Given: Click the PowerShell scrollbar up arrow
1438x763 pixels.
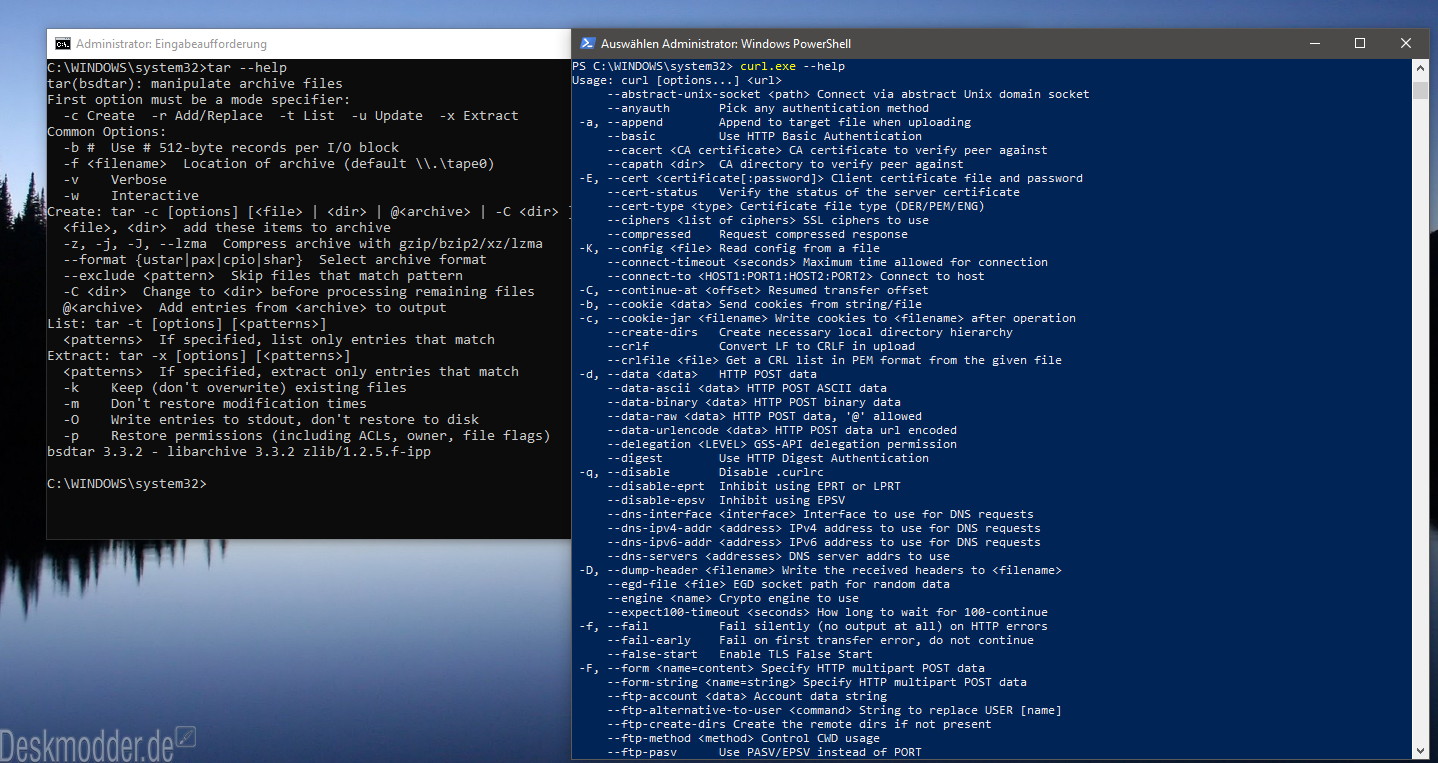Looking at the screenshot, I should (1420, 67).
